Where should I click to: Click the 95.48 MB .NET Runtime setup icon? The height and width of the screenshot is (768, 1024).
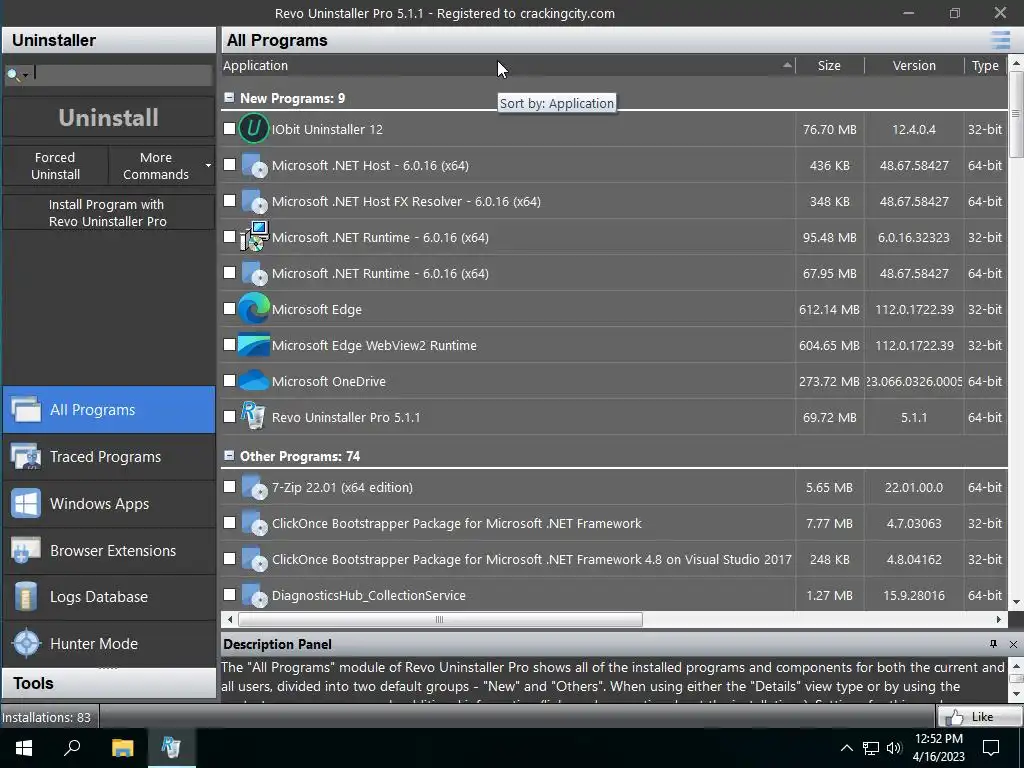254,236
